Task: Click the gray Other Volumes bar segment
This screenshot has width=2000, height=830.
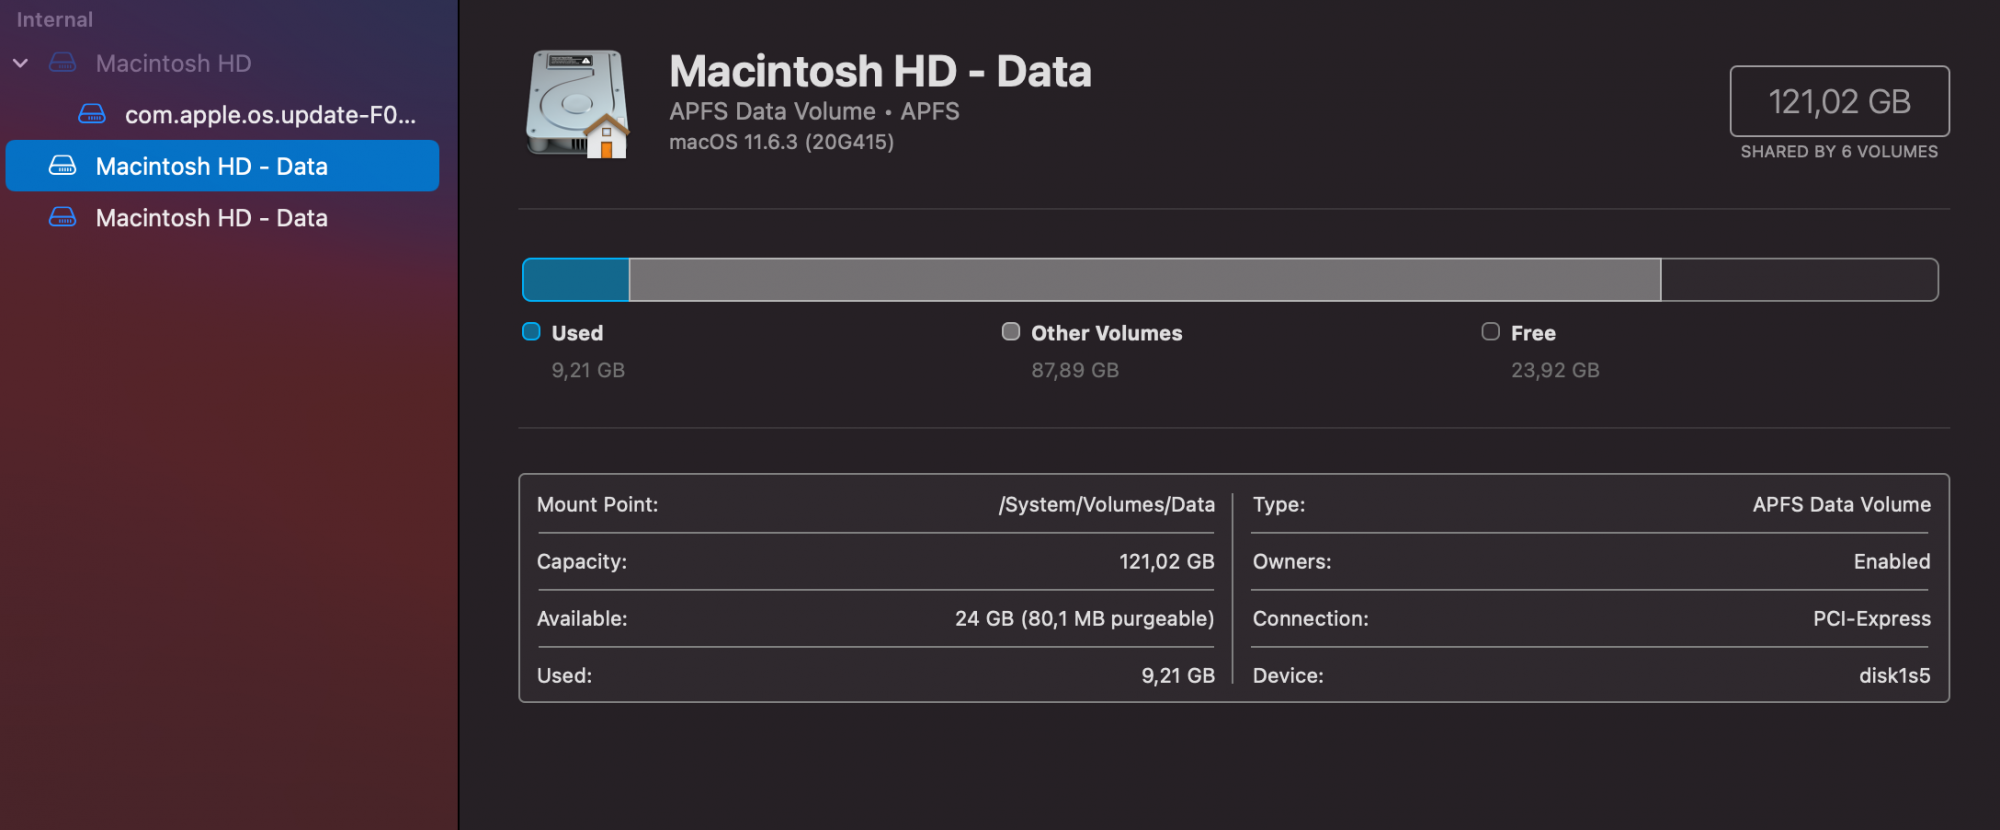Action: tap(1144, 280)
